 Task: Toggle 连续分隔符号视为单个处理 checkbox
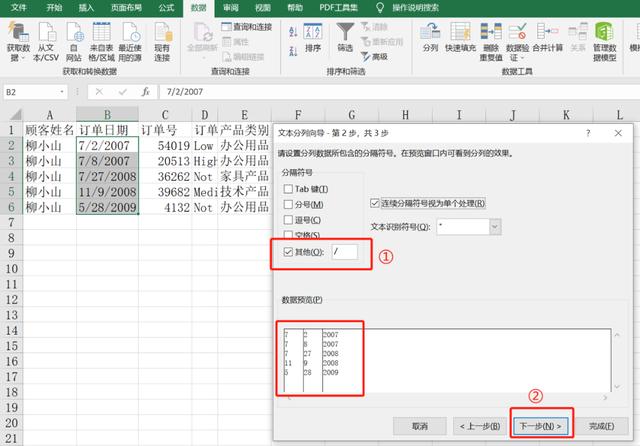[x=375, y=203]
